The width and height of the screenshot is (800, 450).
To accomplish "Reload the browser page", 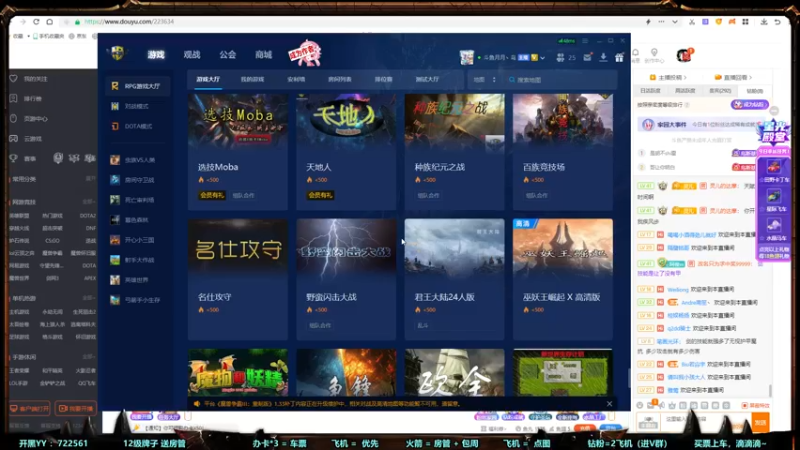I will (x=36, y=21).
